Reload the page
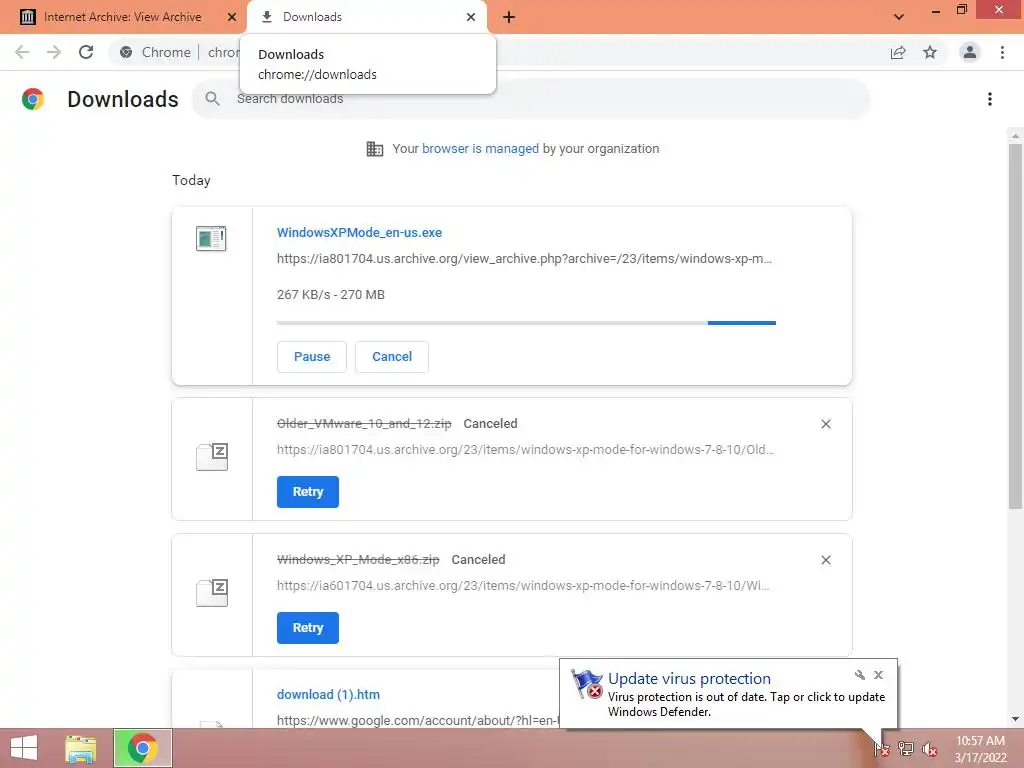 point(86,52)
